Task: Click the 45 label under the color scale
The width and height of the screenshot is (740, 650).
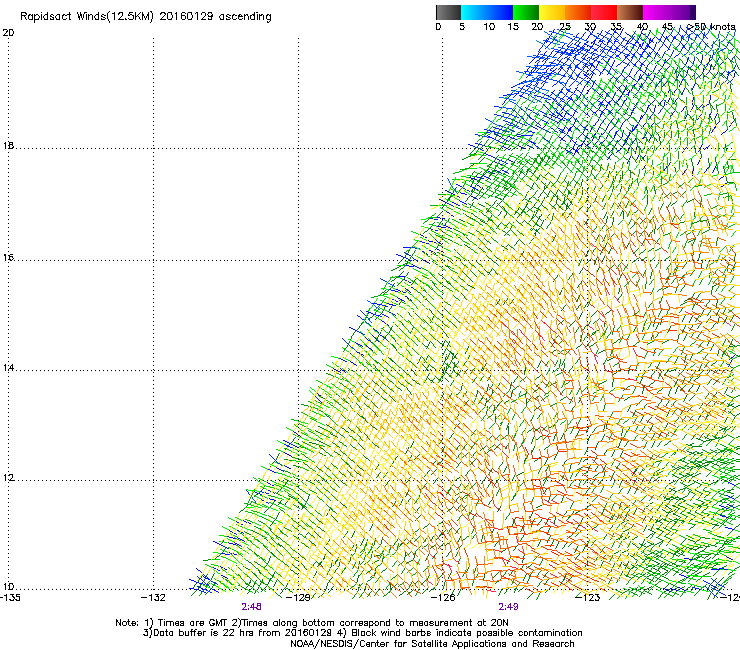Action: pos(667,27)
